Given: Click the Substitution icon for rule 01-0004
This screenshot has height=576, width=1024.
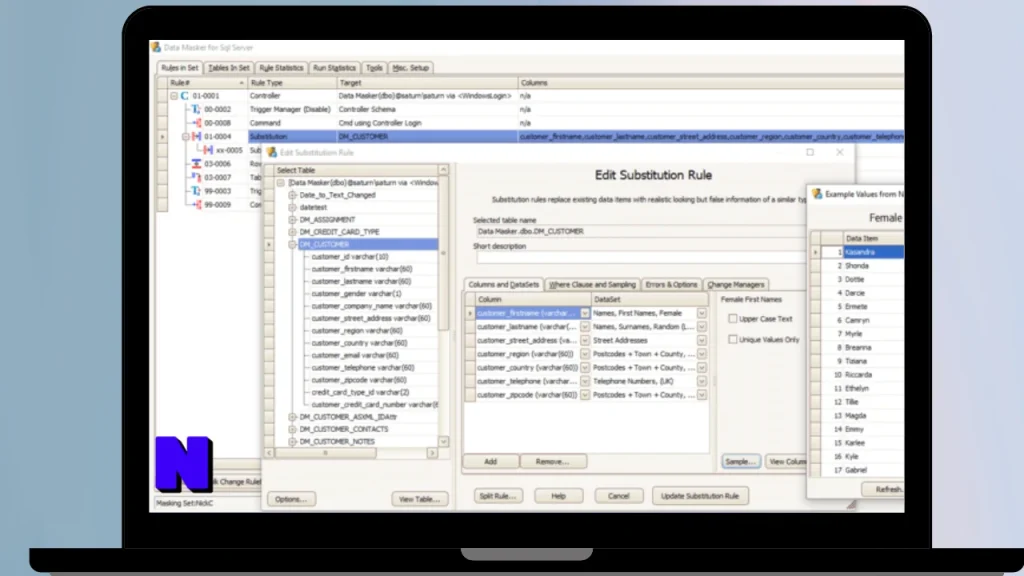Looking at the screenshot, I should click(x=196, y=136).
